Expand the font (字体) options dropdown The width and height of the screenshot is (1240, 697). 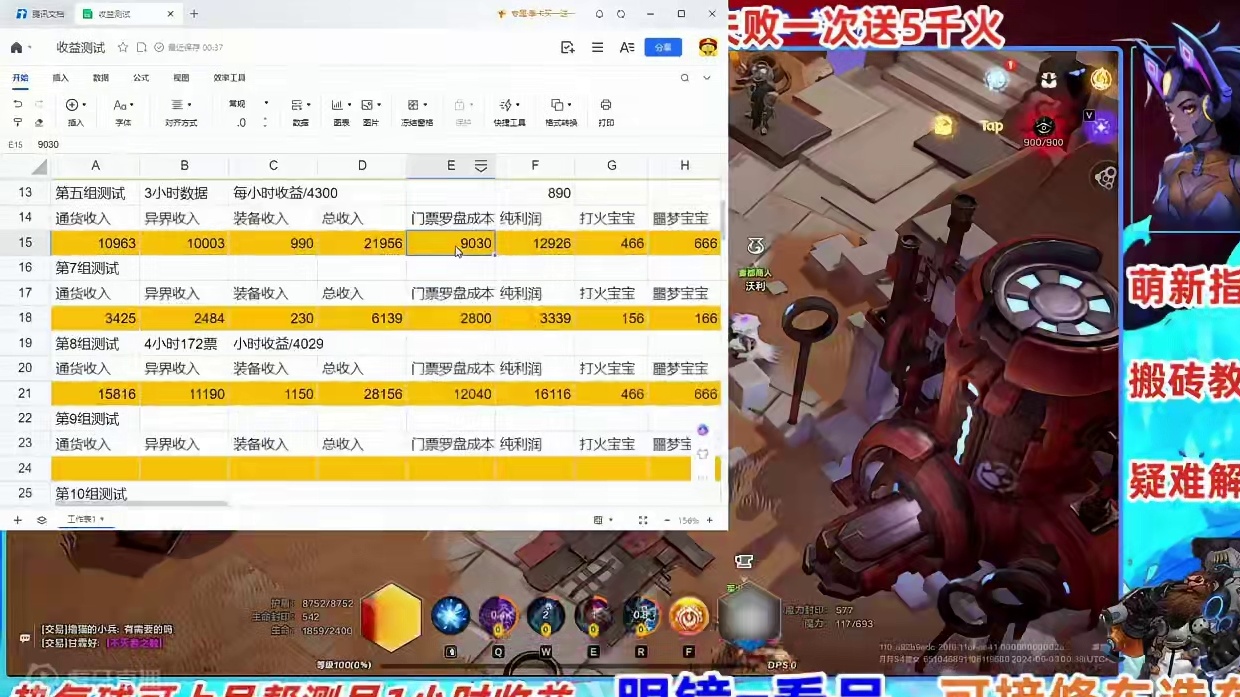(x=133, y=103)
